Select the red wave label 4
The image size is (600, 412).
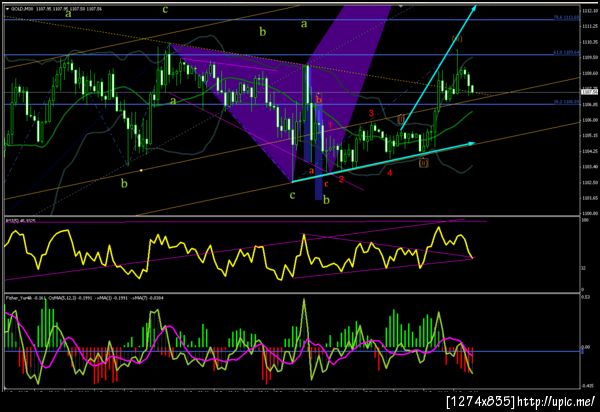[389, 173]
